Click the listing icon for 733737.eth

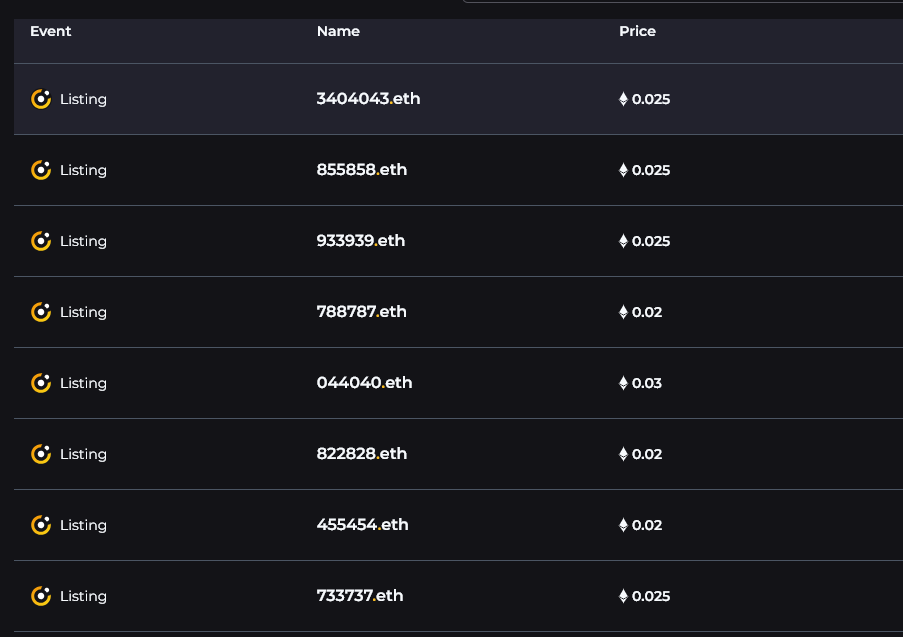(41, 596)
